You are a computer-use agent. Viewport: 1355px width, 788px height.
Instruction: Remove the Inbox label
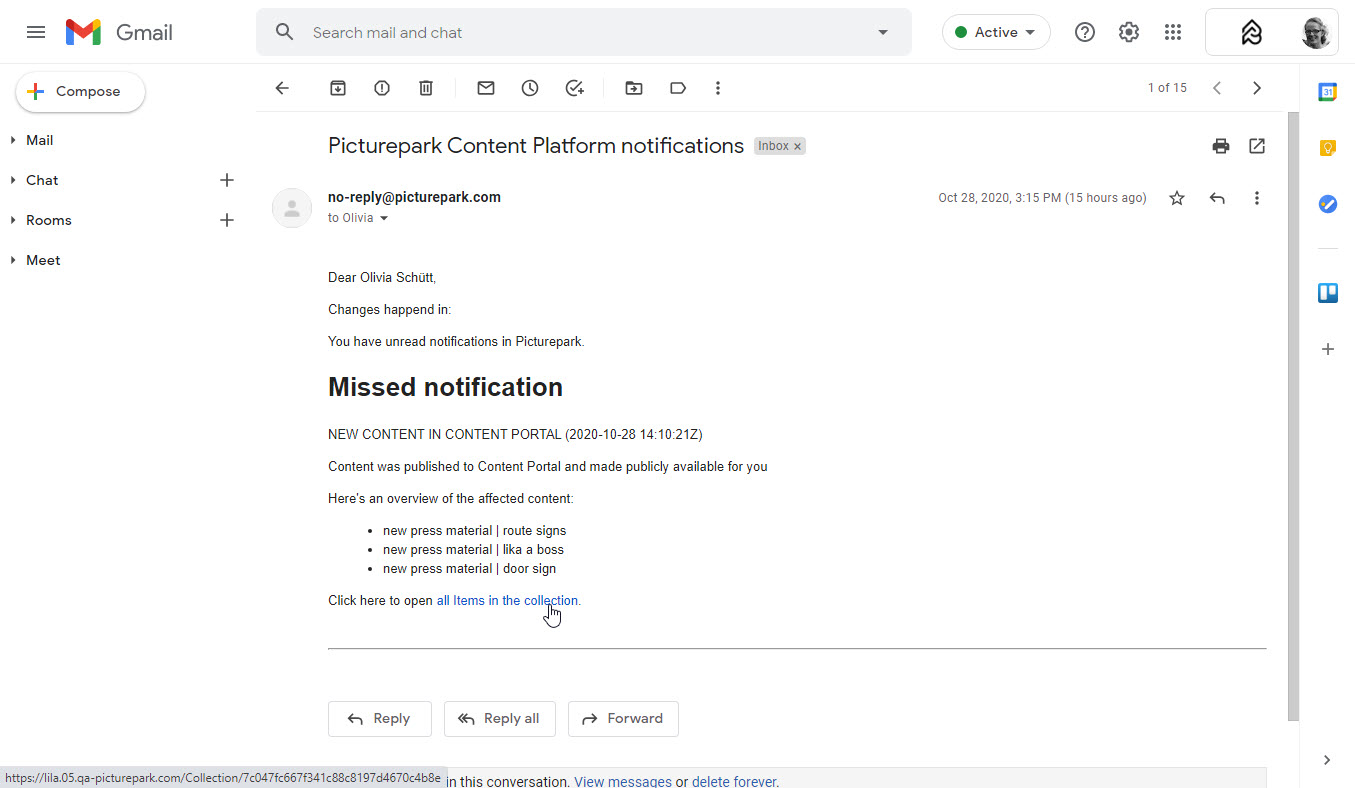pos(798,146)
